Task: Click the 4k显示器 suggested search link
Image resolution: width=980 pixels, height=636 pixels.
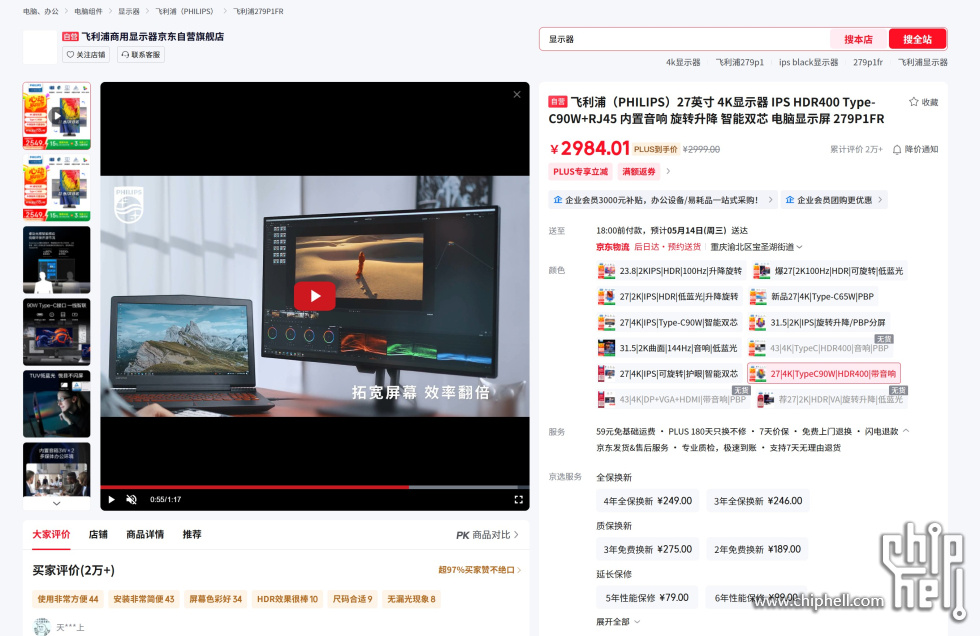Action: [682, 62]
